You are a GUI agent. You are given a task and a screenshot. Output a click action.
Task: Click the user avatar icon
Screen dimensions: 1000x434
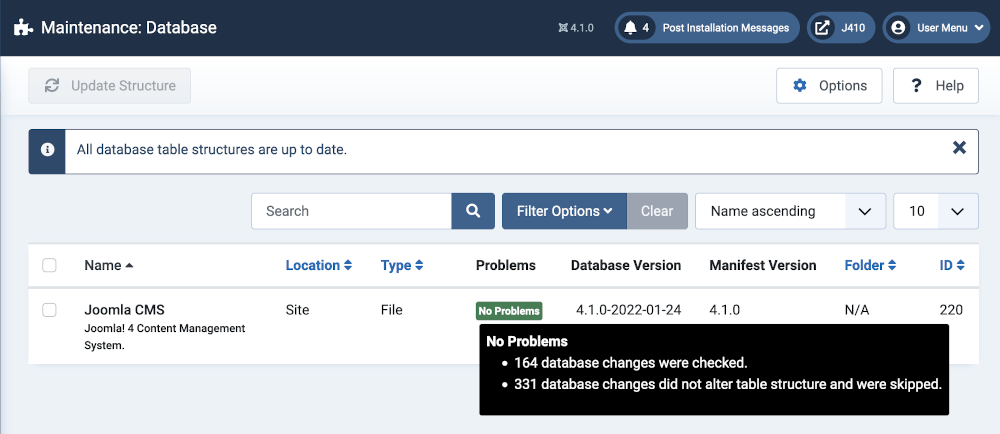[x=898, y=28]
